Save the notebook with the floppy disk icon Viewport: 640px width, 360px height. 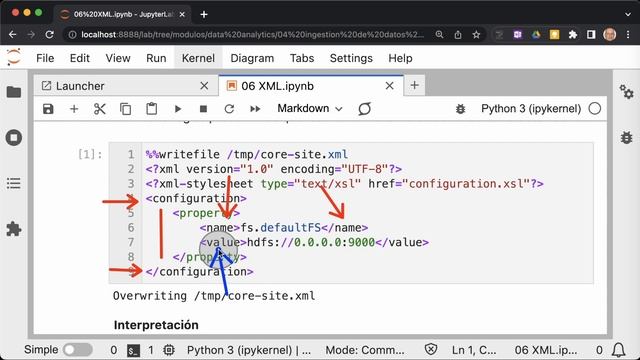48,109
